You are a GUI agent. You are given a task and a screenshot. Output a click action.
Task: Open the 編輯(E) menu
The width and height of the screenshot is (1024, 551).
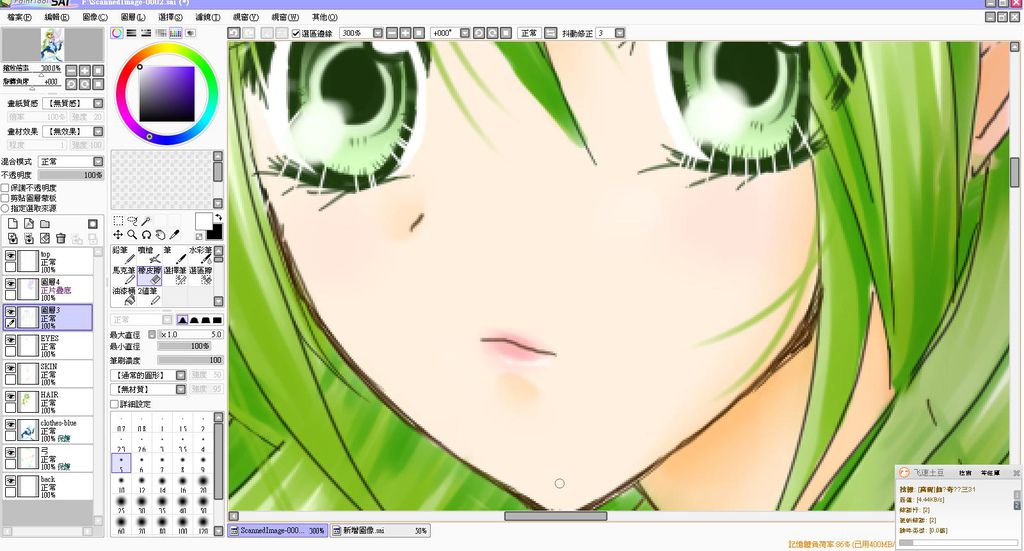(57, 17)
